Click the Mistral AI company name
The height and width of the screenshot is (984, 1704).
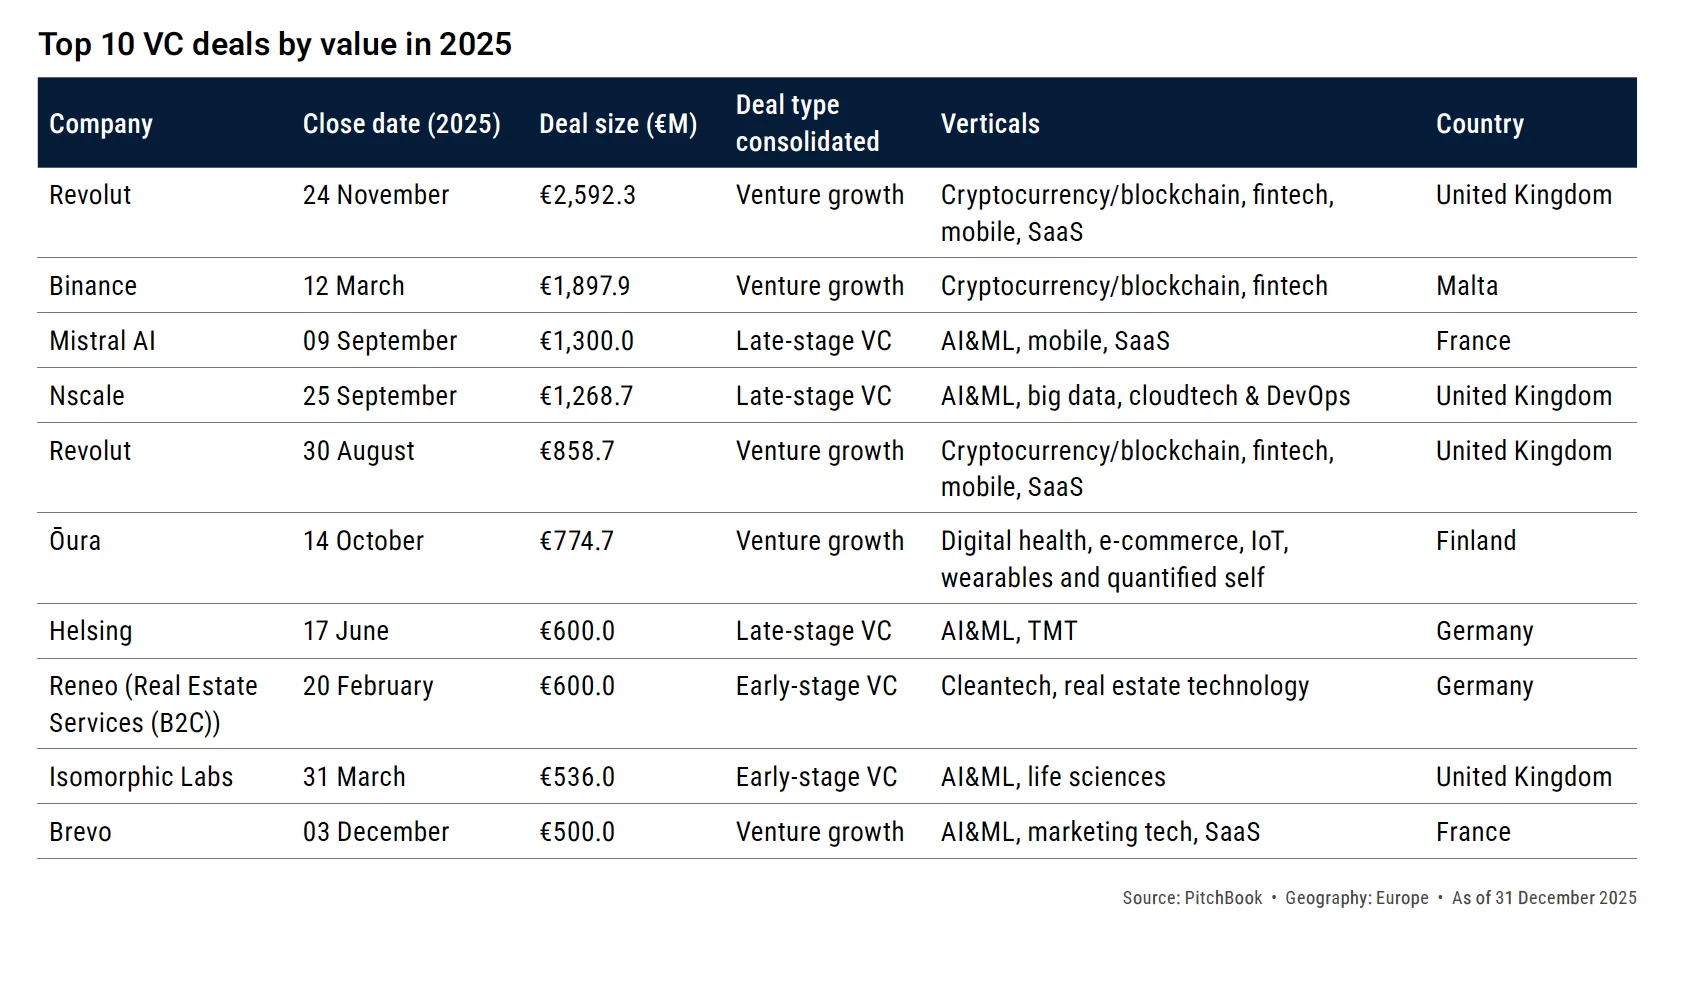point(102,341)
